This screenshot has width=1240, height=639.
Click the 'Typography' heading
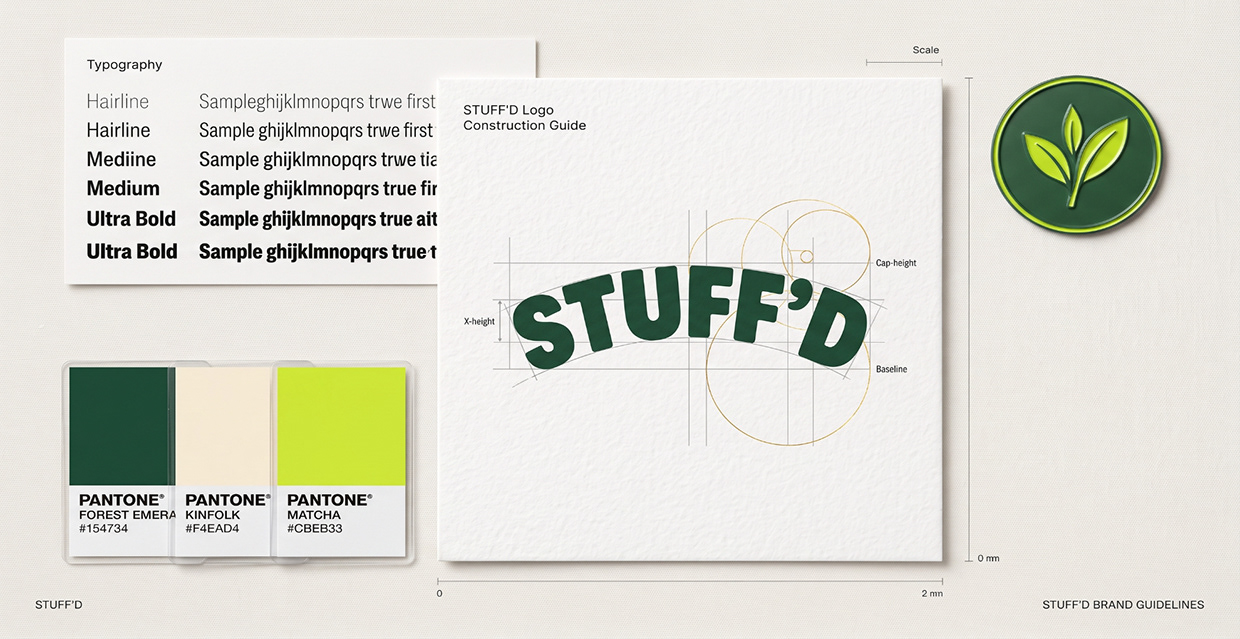tap(124, 65)
